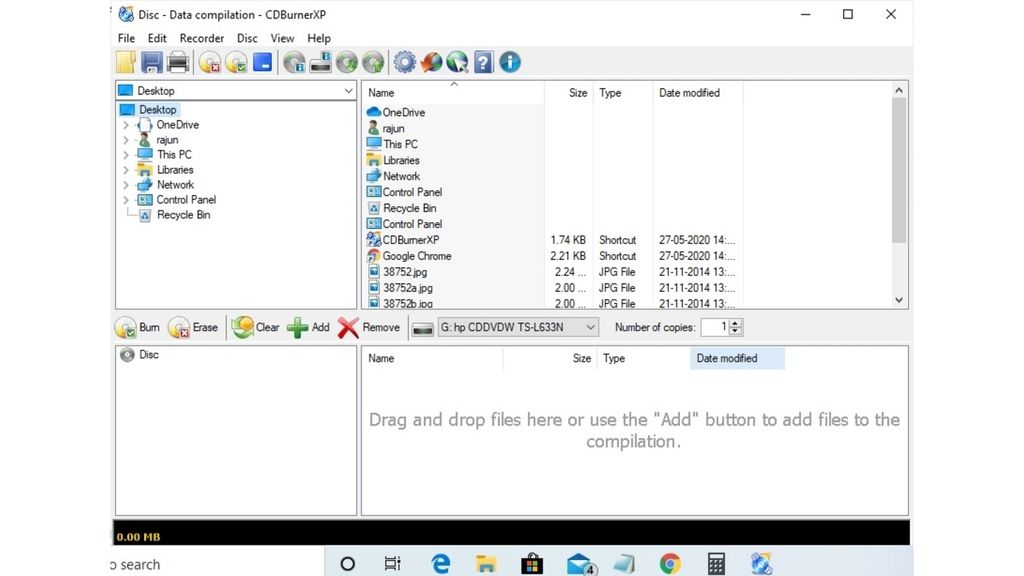Click the Info toolbar icon
The width and height of the screenshot is (1024, 576).
coord(509,62)
